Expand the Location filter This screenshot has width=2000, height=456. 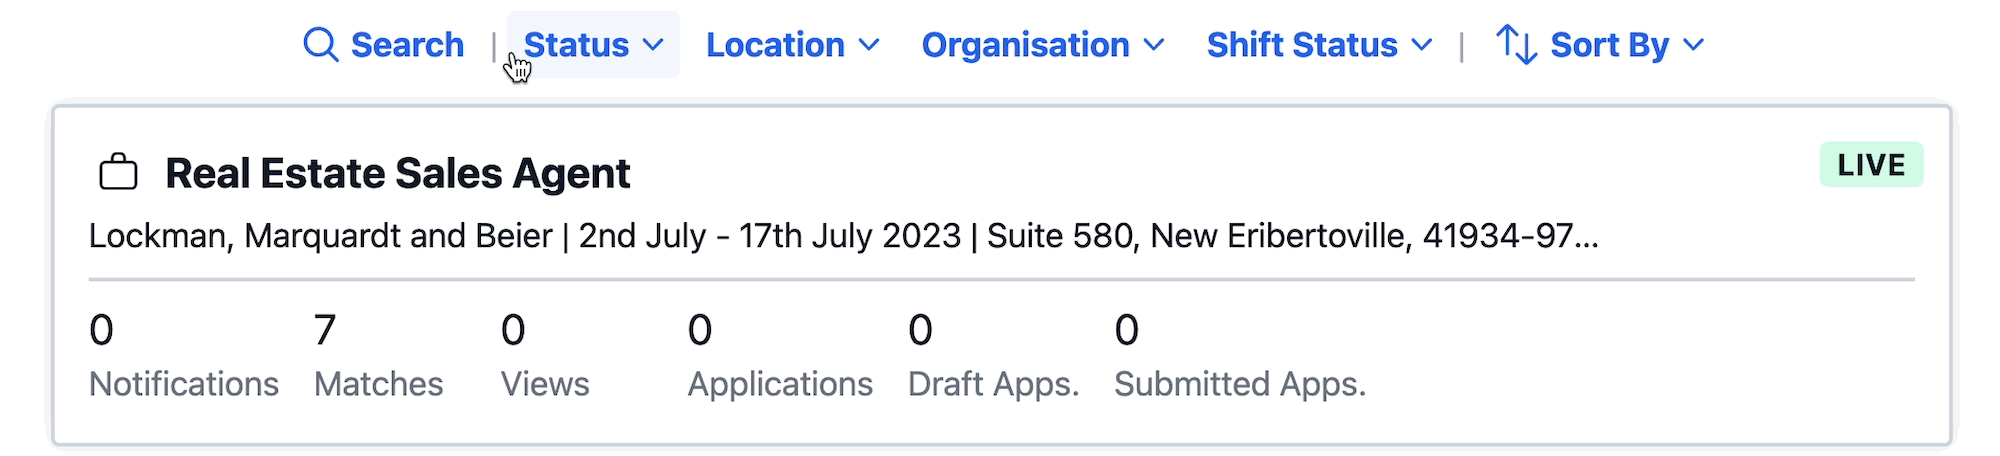pos(775,45)
